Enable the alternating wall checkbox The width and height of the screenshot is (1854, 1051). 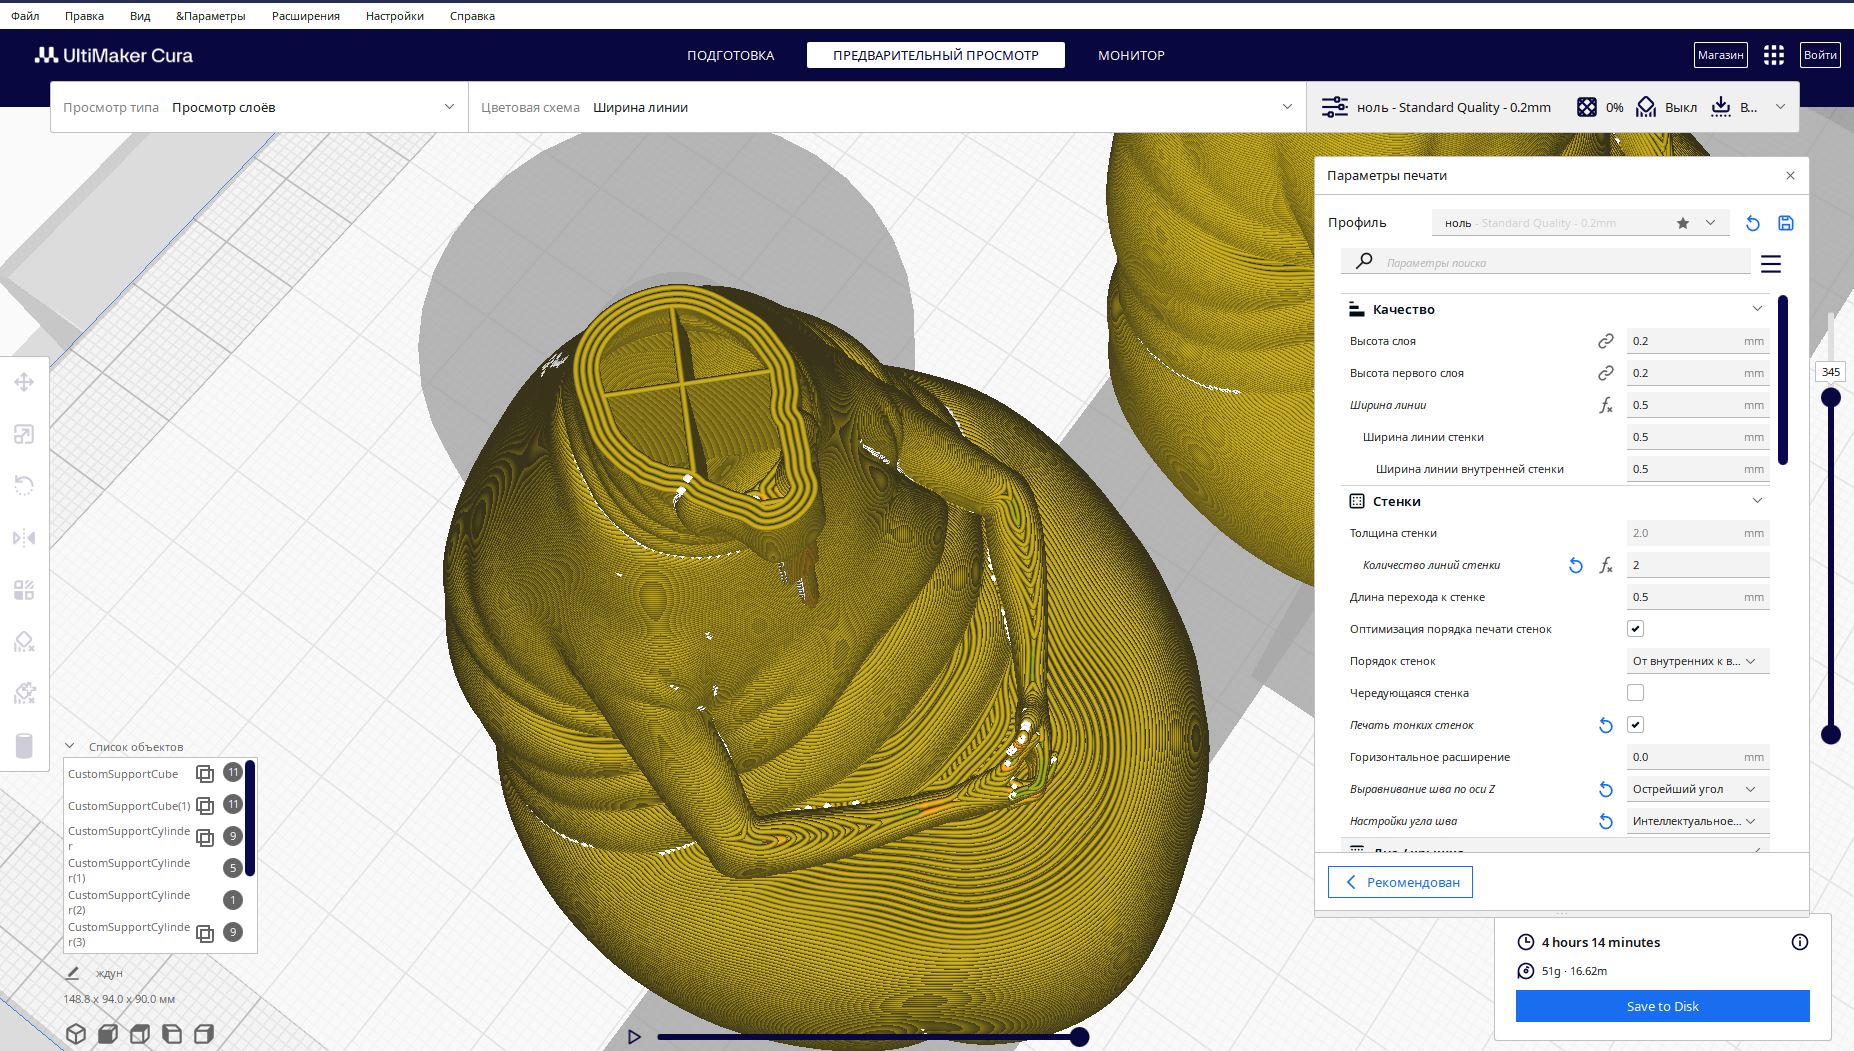click(x=1635, y=693)
